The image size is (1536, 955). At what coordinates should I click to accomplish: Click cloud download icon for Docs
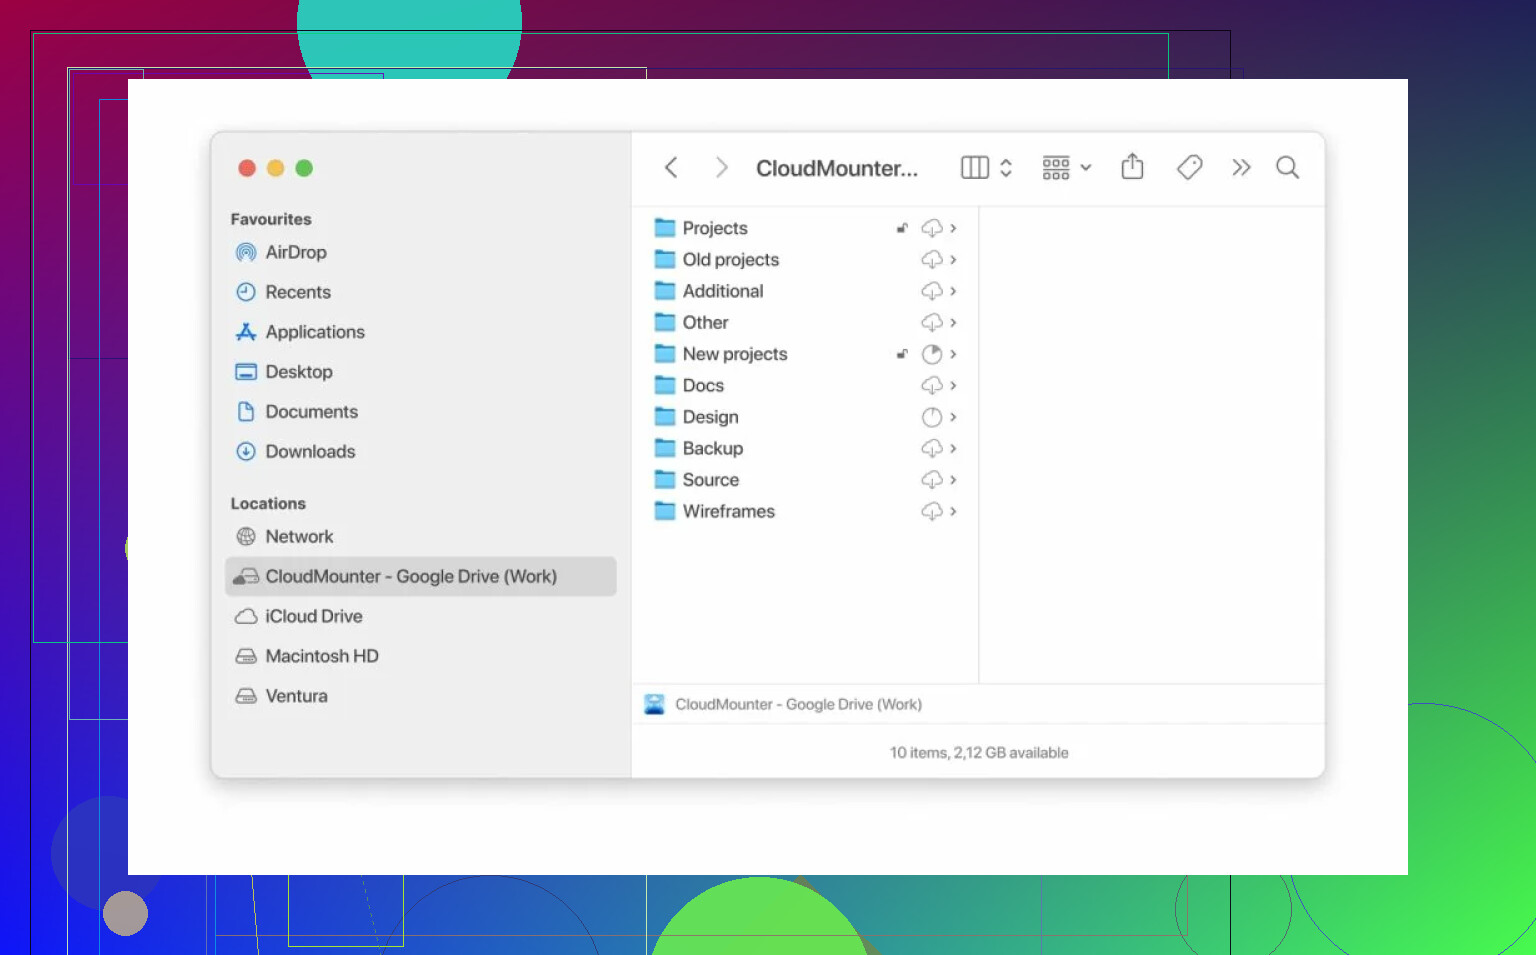(x=932, y=386)
